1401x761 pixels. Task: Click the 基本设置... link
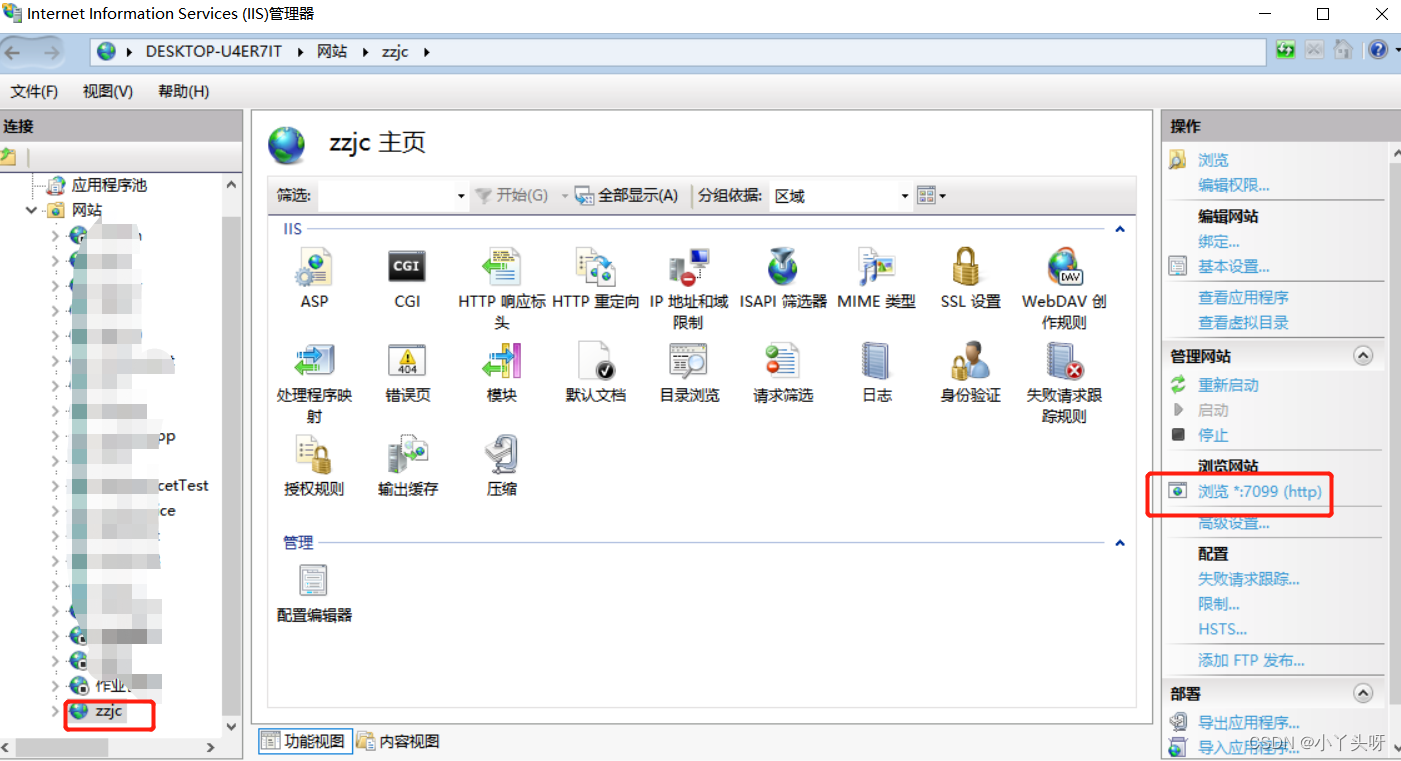pos(1234,267)
